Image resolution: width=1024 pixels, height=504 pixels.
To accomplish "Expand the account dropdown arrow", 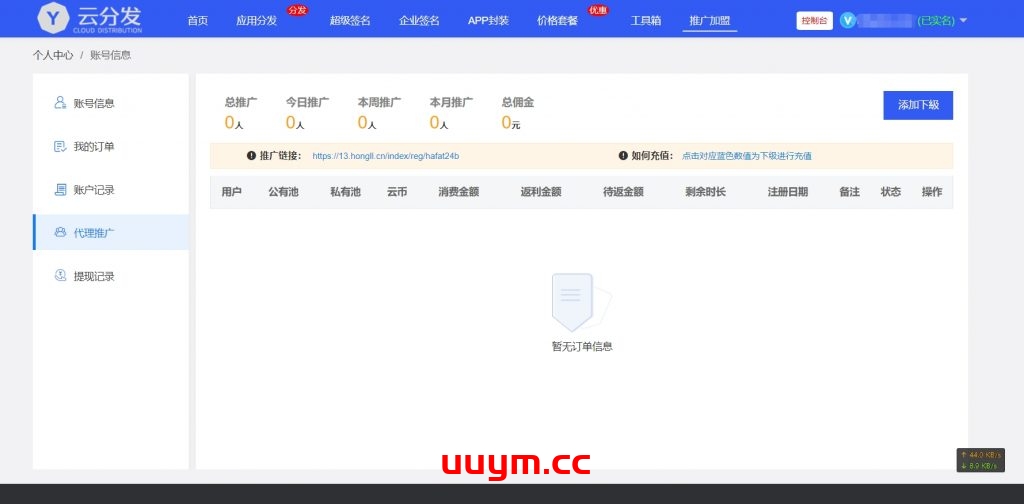I will pos(963,20).
